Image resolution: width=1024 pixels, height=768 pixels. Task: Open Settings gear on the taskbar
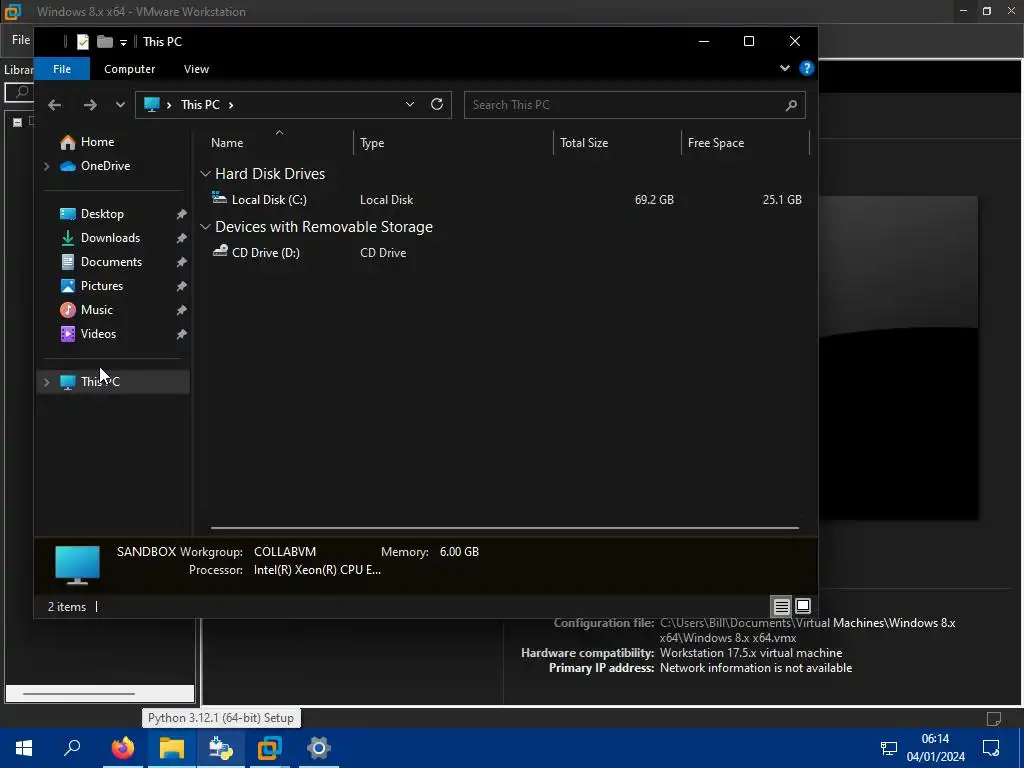click(319, 748)
